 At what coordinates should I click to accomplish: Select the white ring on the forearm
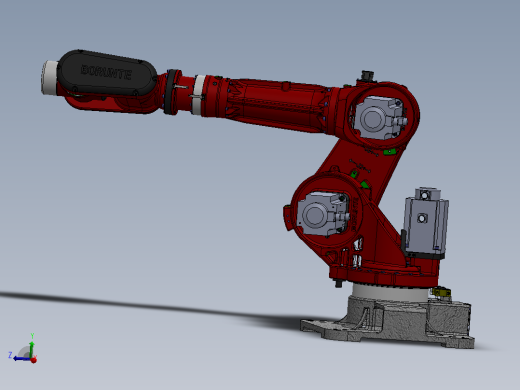(199, 95)
